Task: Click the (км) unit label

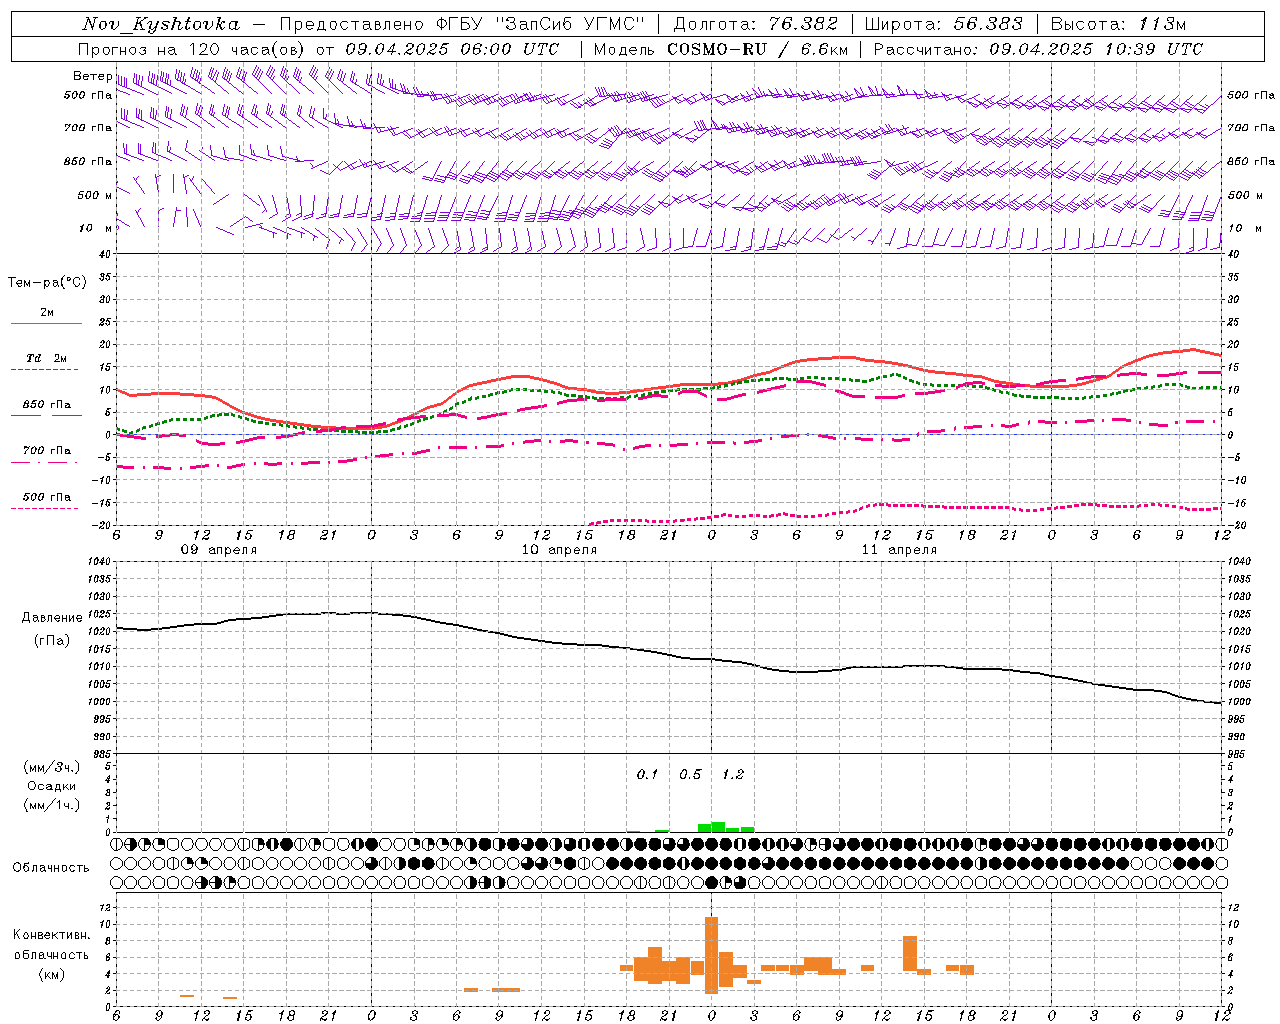Action: [x=52, y=973]
